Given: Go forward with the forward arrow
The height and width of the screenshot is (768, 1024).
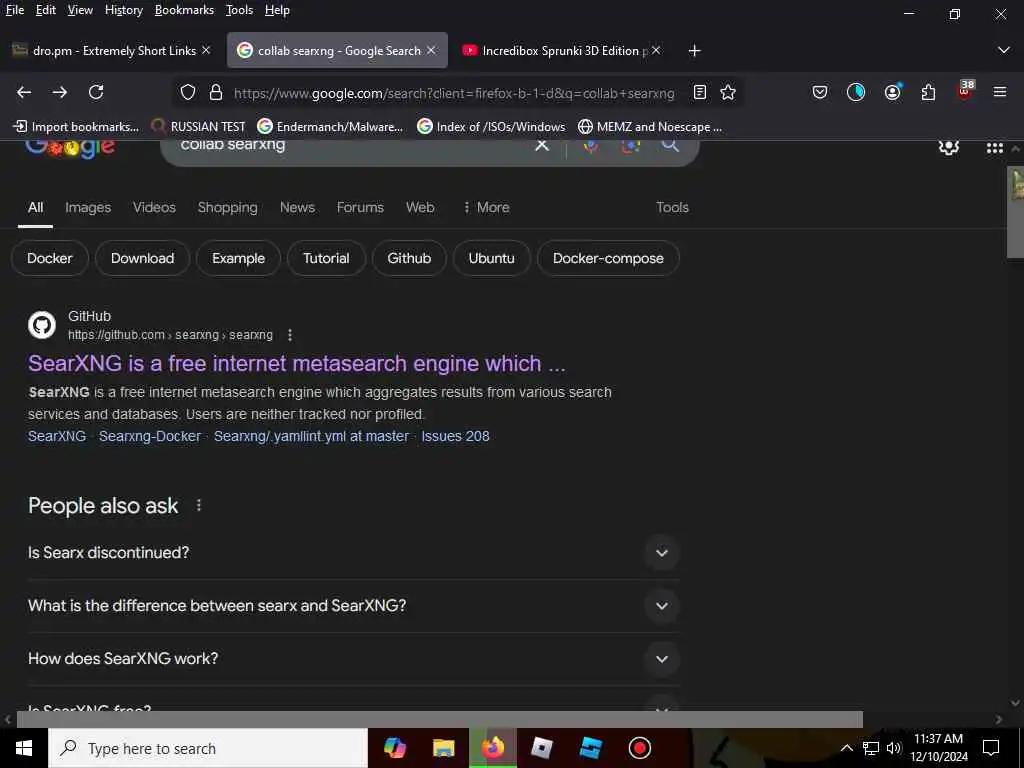Looking at the screenshot, I should click(x=60, y=93).
